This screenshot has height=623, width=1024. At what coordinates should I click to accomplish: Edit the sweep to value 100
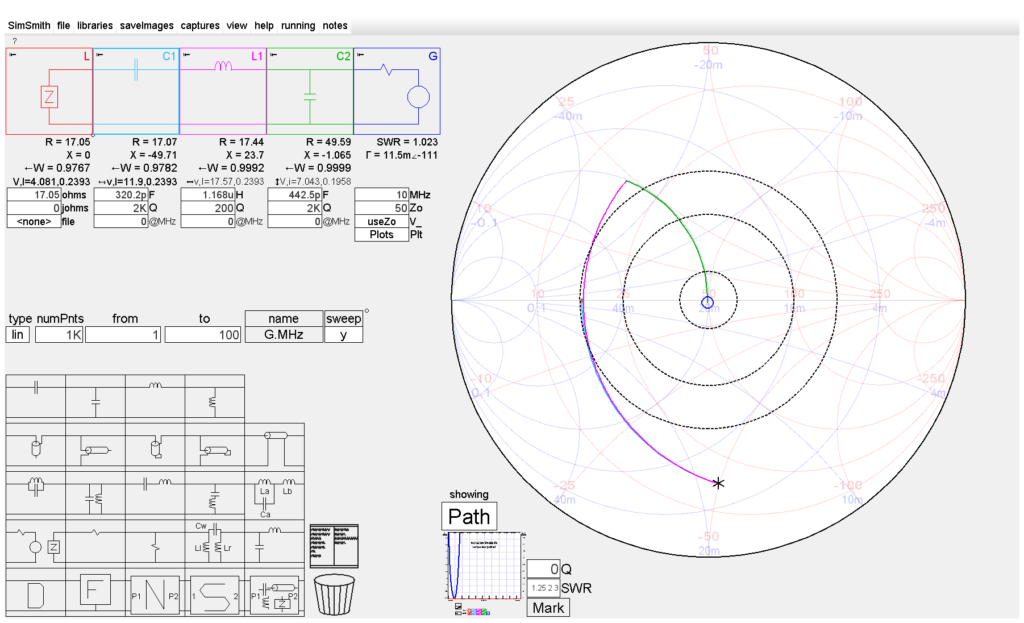tap(203, 334)
